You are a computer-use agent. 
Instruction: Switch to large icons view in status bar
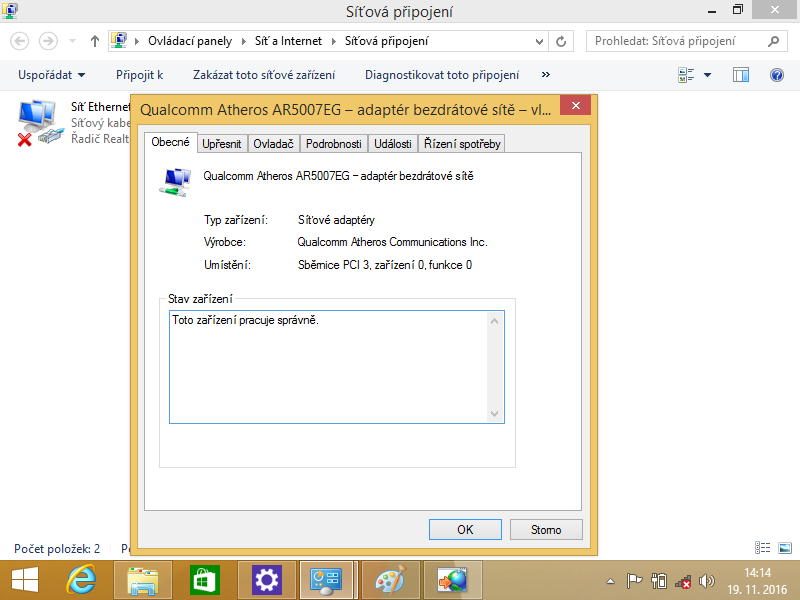[785, 548]
